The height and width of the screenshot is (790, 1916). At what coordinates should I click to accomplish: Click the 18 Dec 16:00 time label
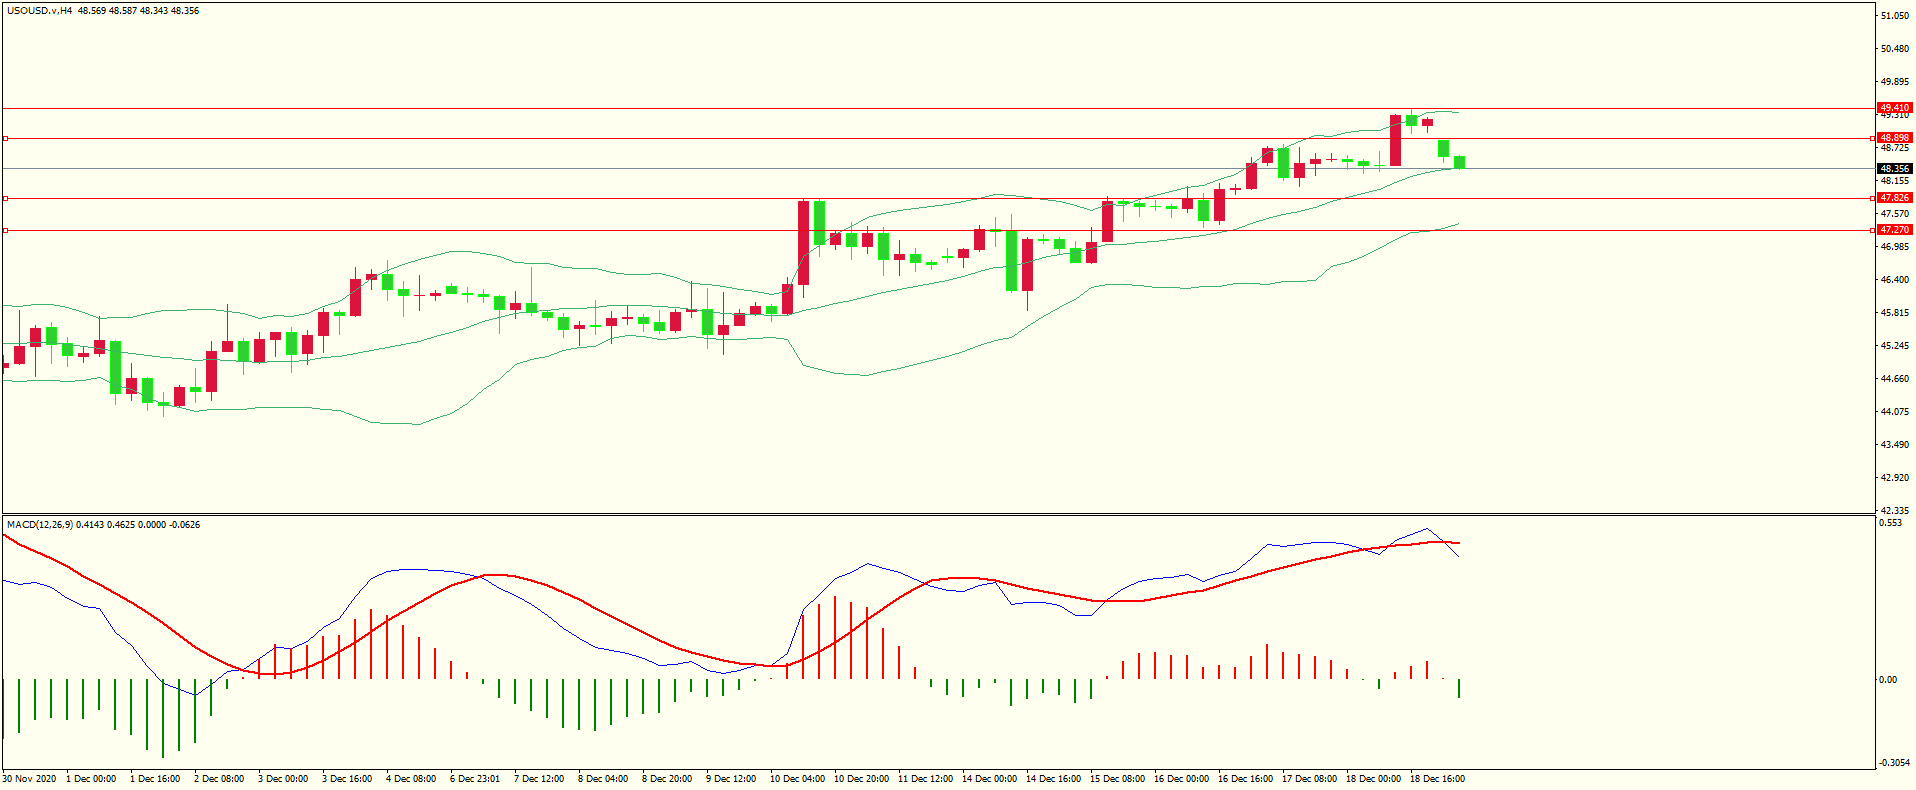click(x=1437, y=779)
